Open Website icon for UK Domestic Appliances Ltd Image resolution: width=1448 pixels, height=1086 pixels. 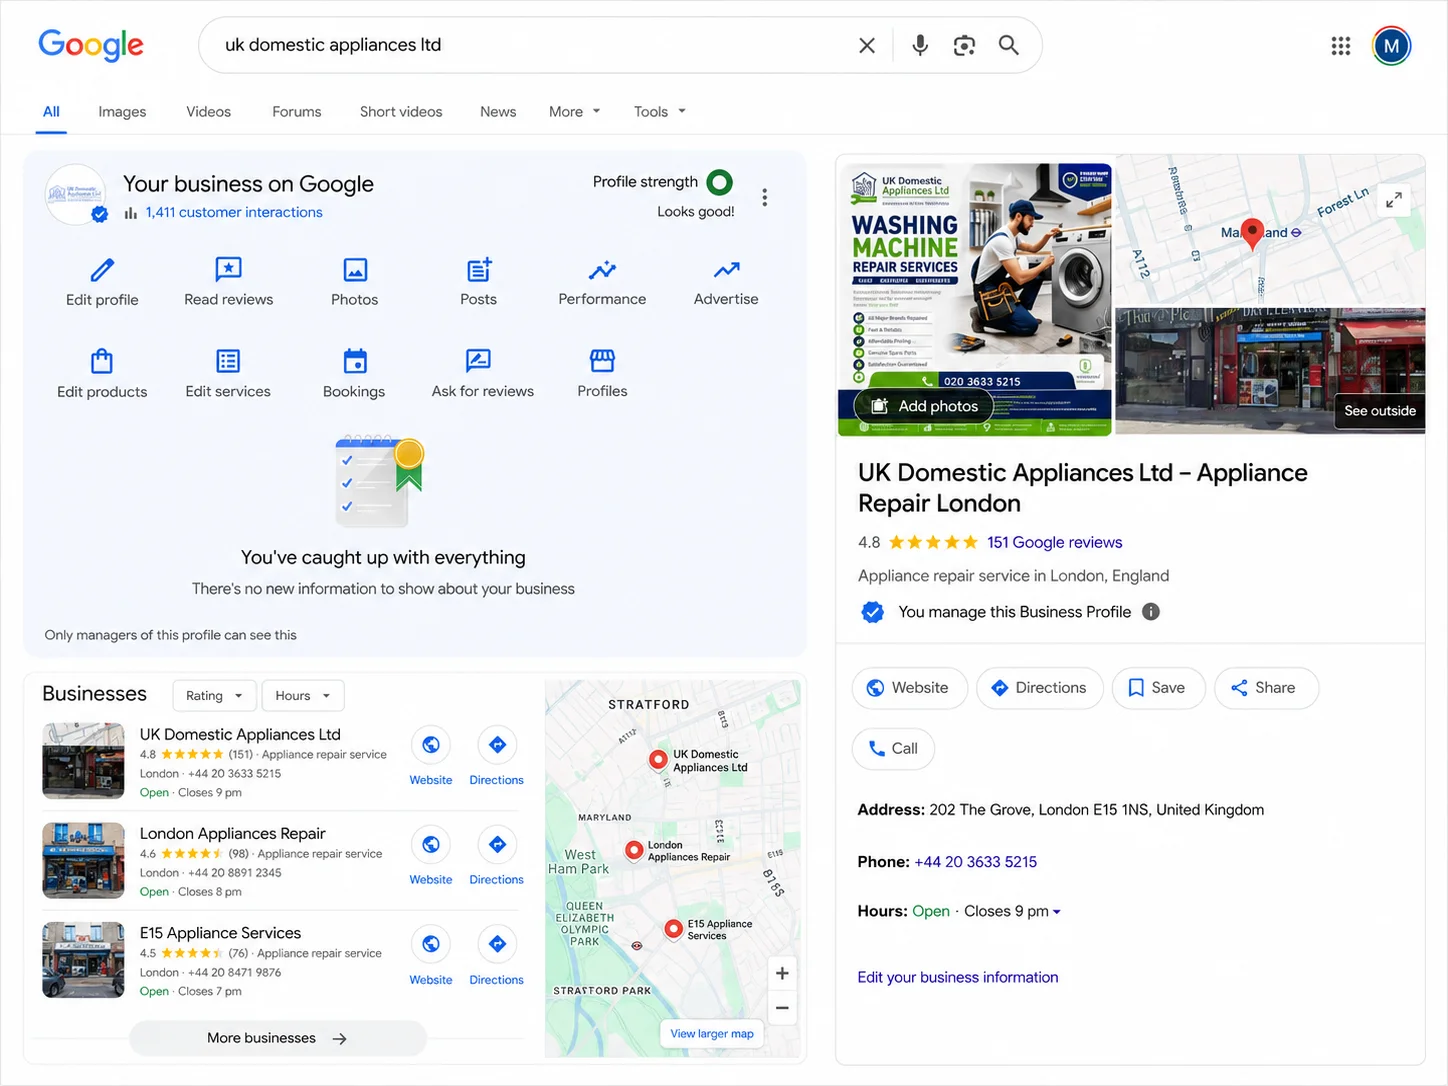[431, 745]
